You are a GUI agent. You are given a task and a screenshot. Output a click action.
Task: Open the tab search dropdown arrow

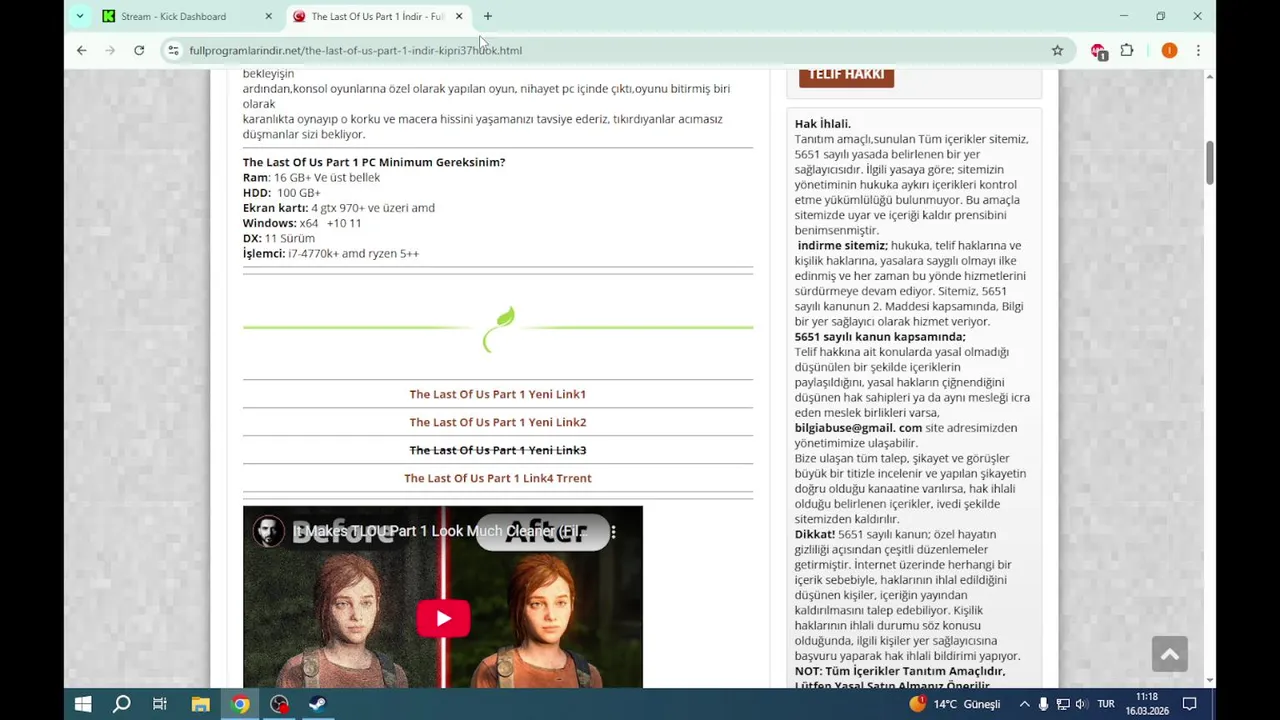tap(80, 16)
